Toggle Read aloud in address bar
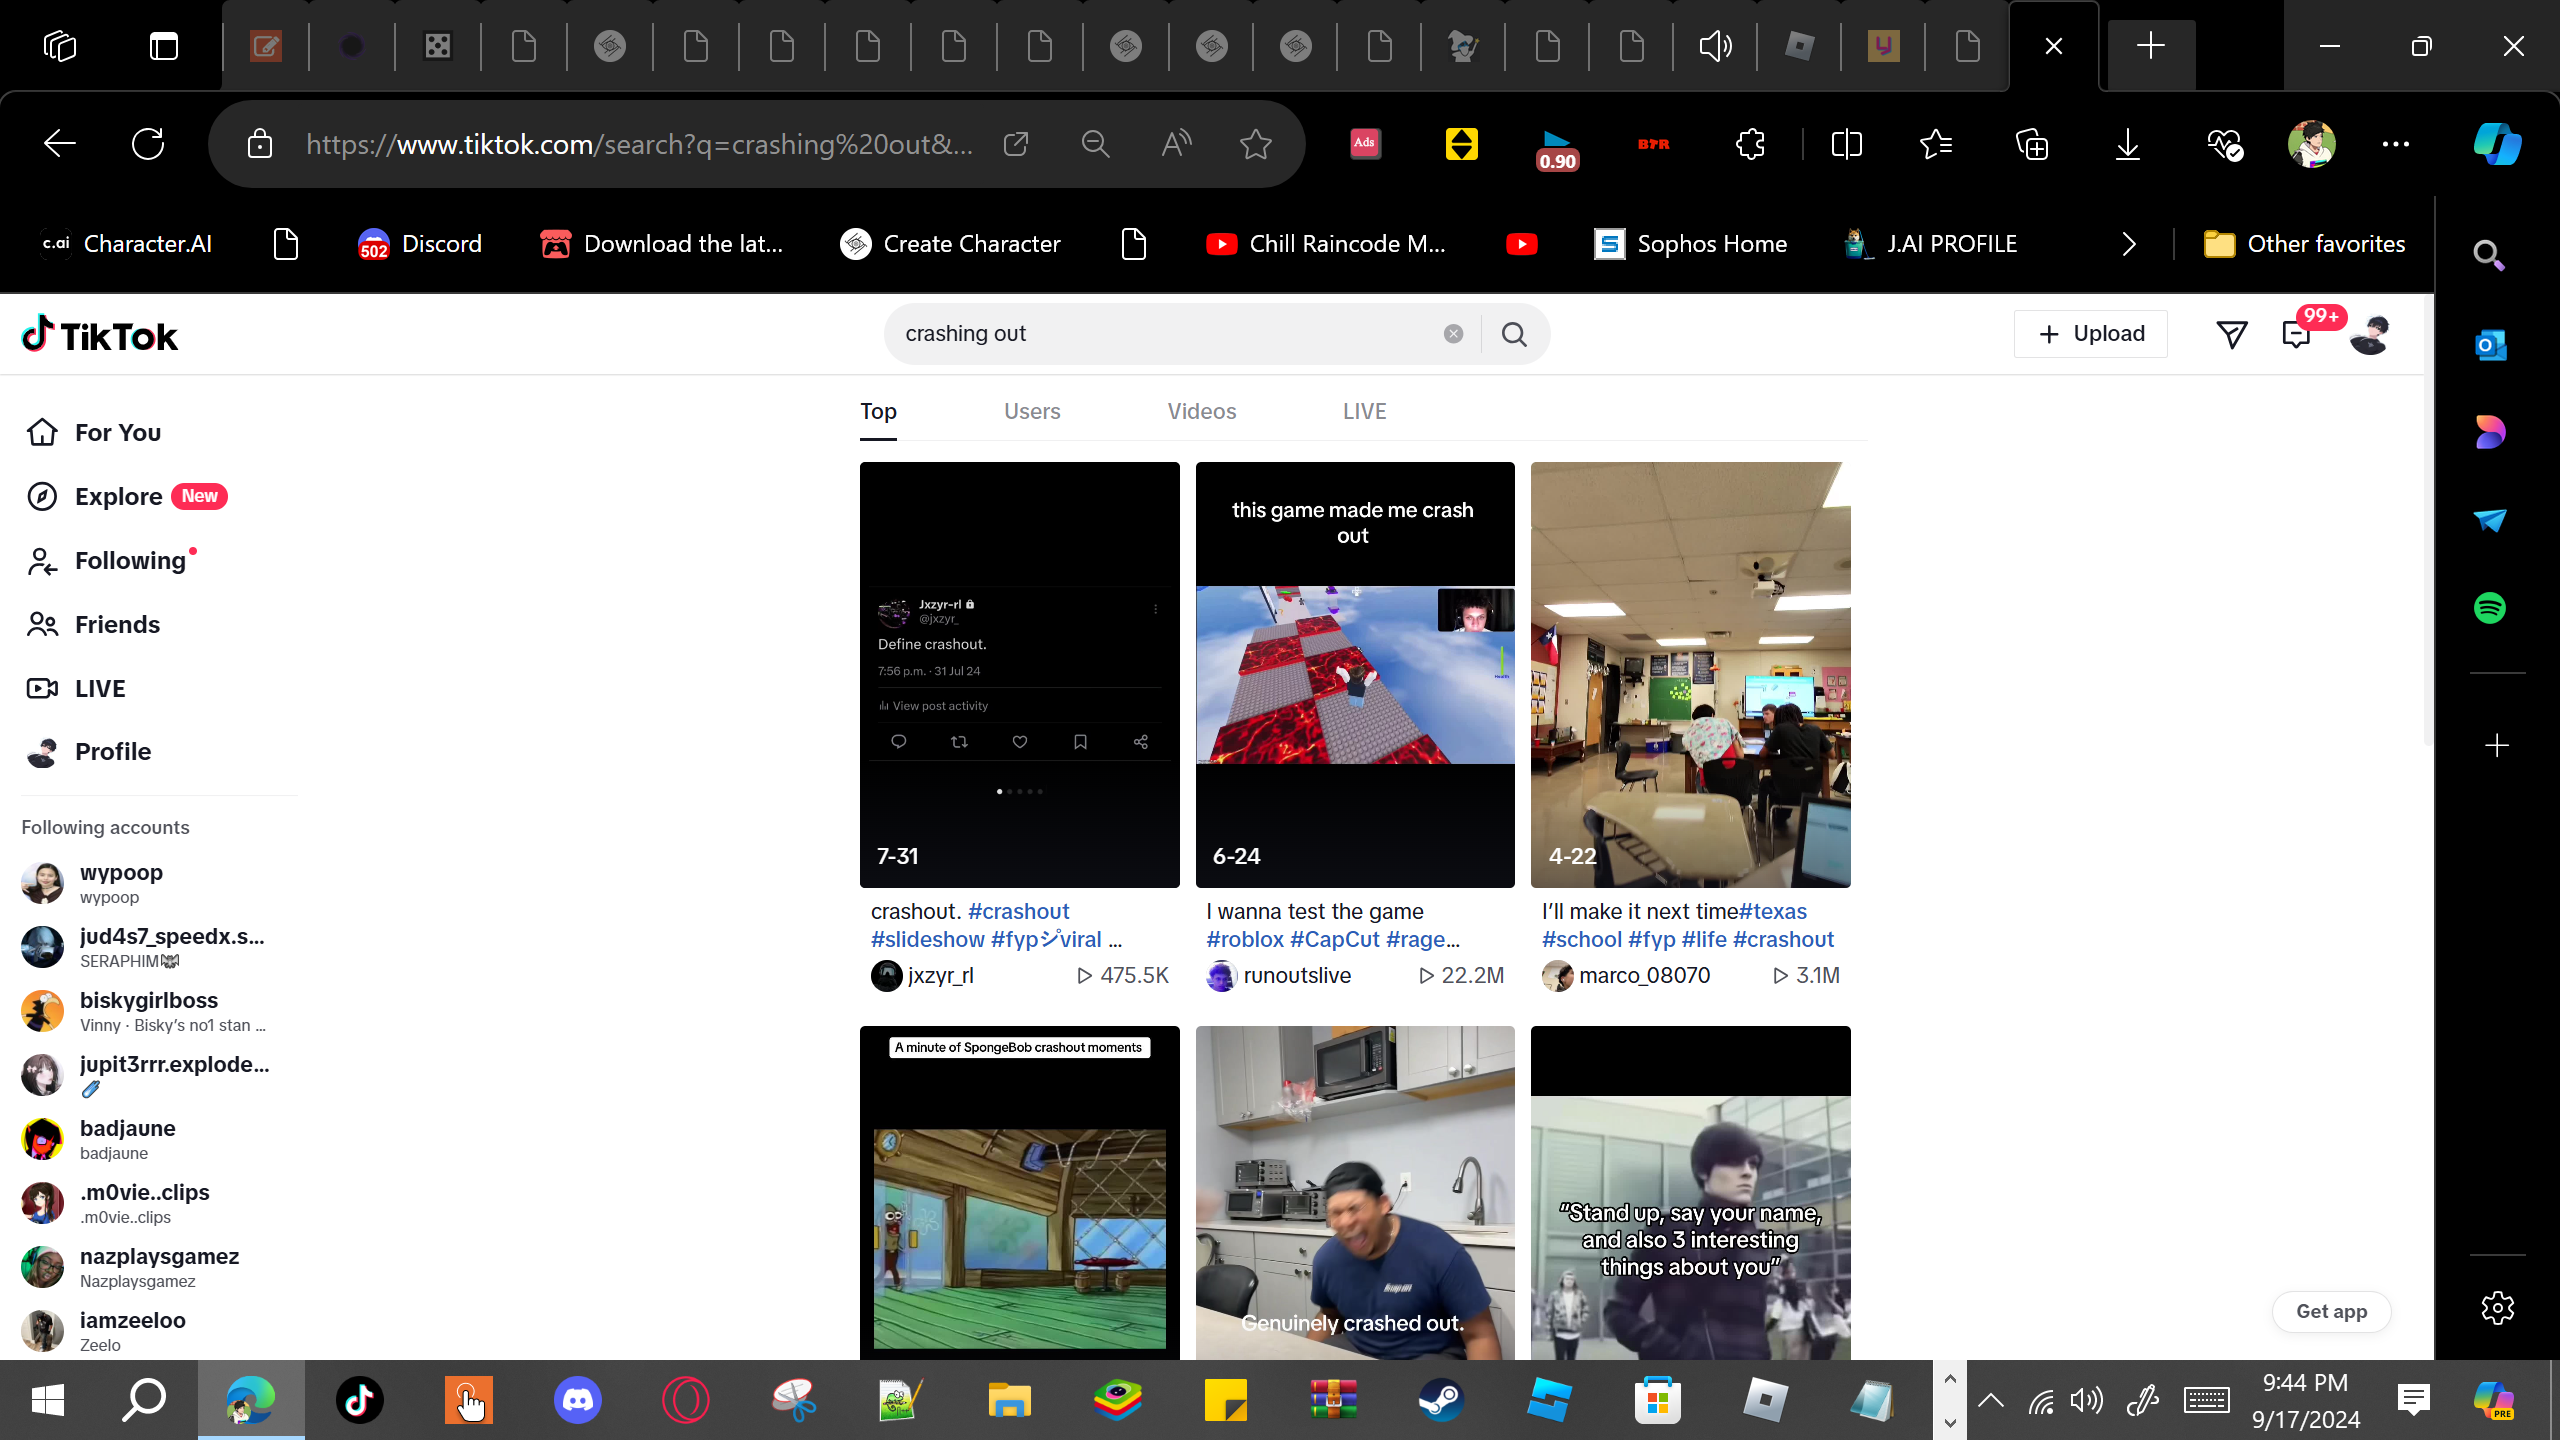Screen dimensions: 2560x1440 pyautogui.click(x=1176, y=144)
